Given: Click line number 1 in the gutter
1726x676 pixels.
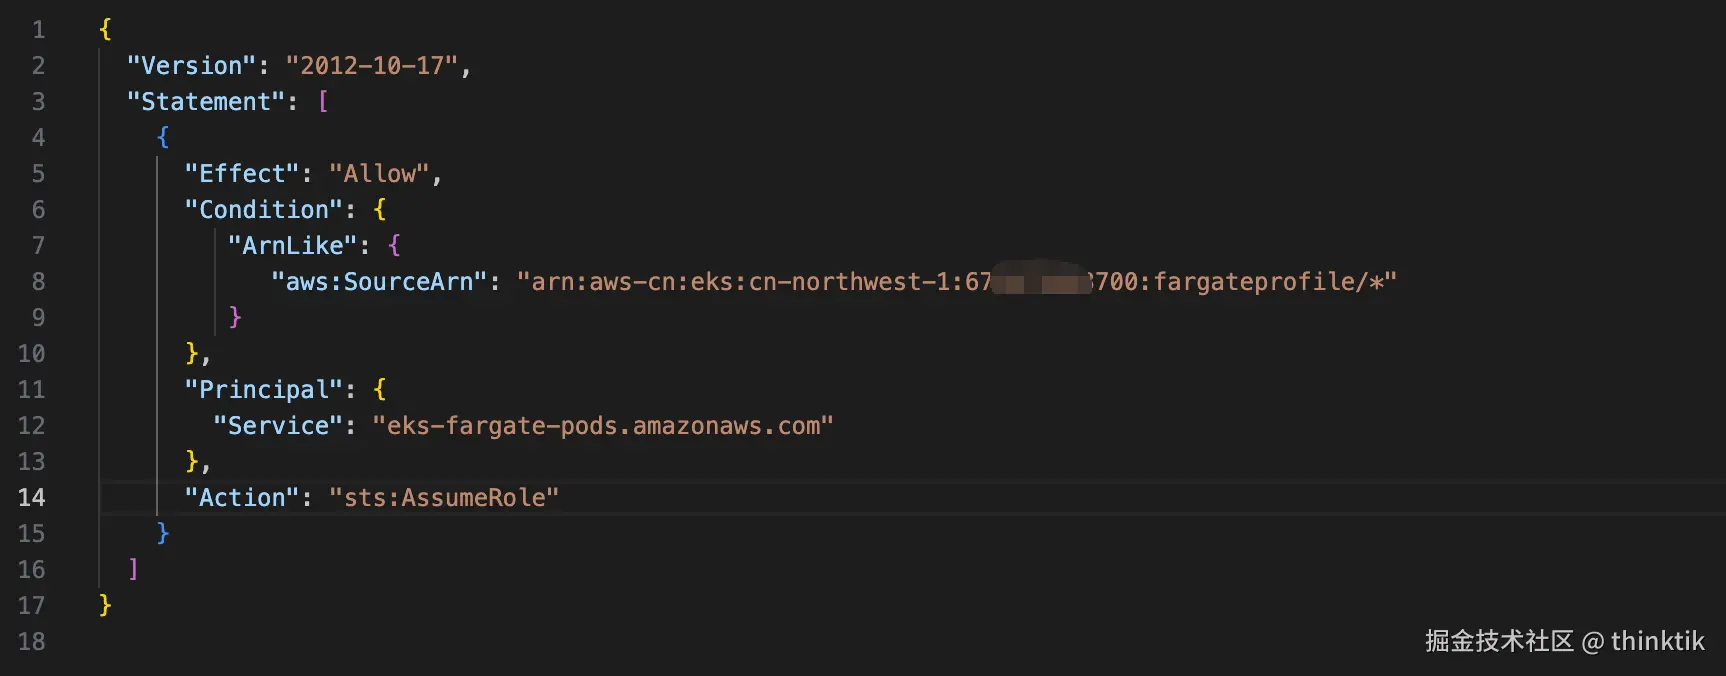Looking at the screenshot, I should point(38,29).
